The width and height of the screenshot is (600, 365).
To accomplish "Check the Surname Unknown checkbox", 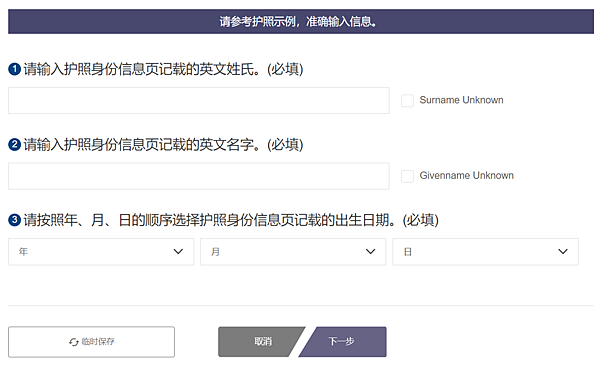I will (x=407, y=101).
